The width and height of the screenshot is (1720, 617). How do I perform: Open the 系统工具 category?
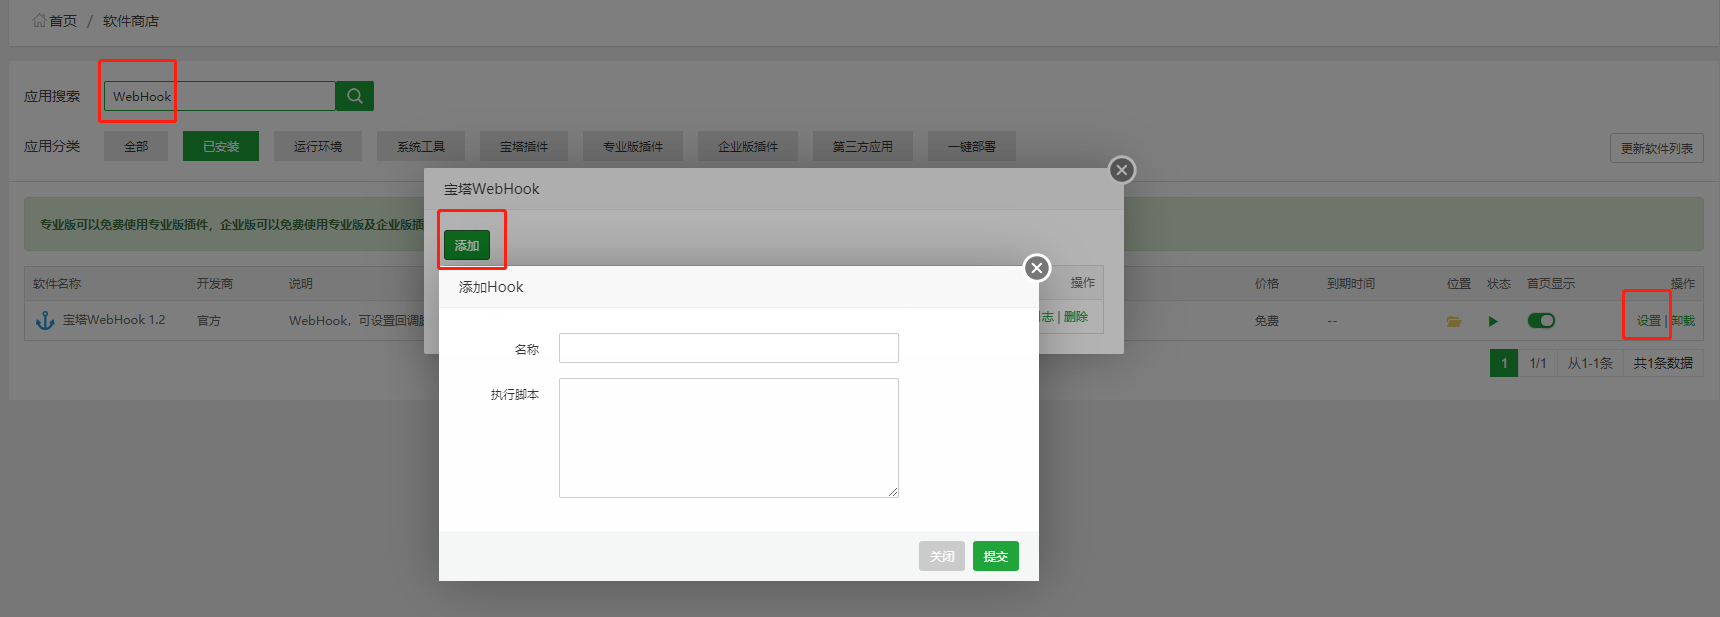point(421,146)
